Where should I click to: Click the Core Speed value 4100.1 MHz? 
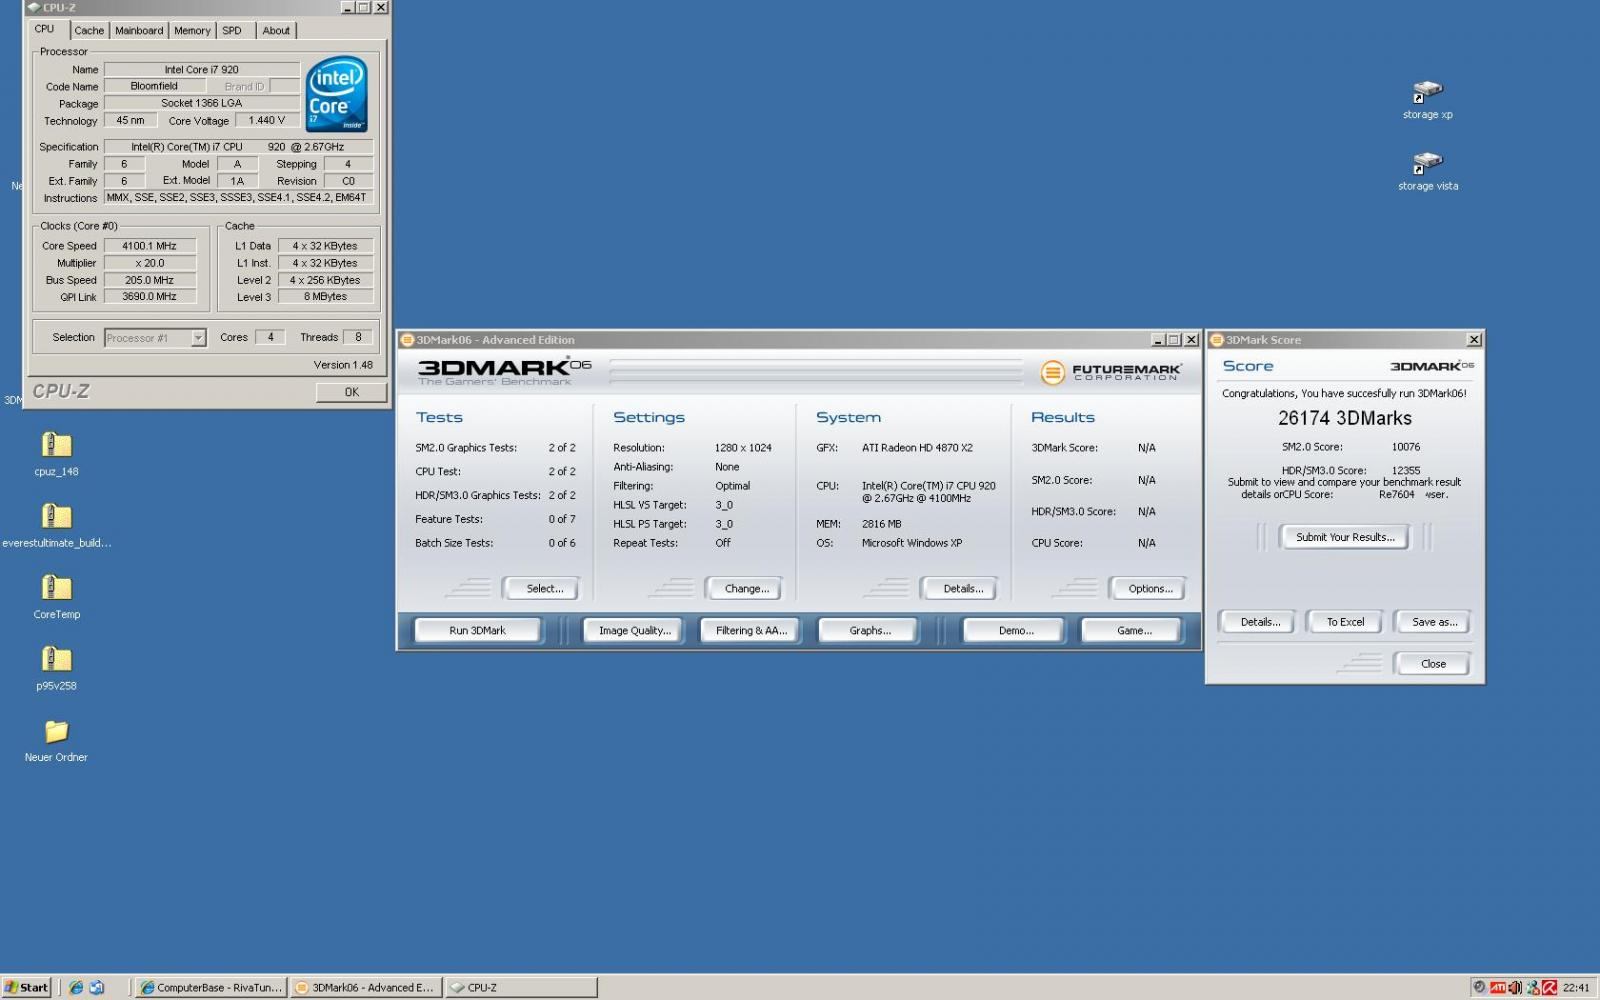[x=150, y=246]
